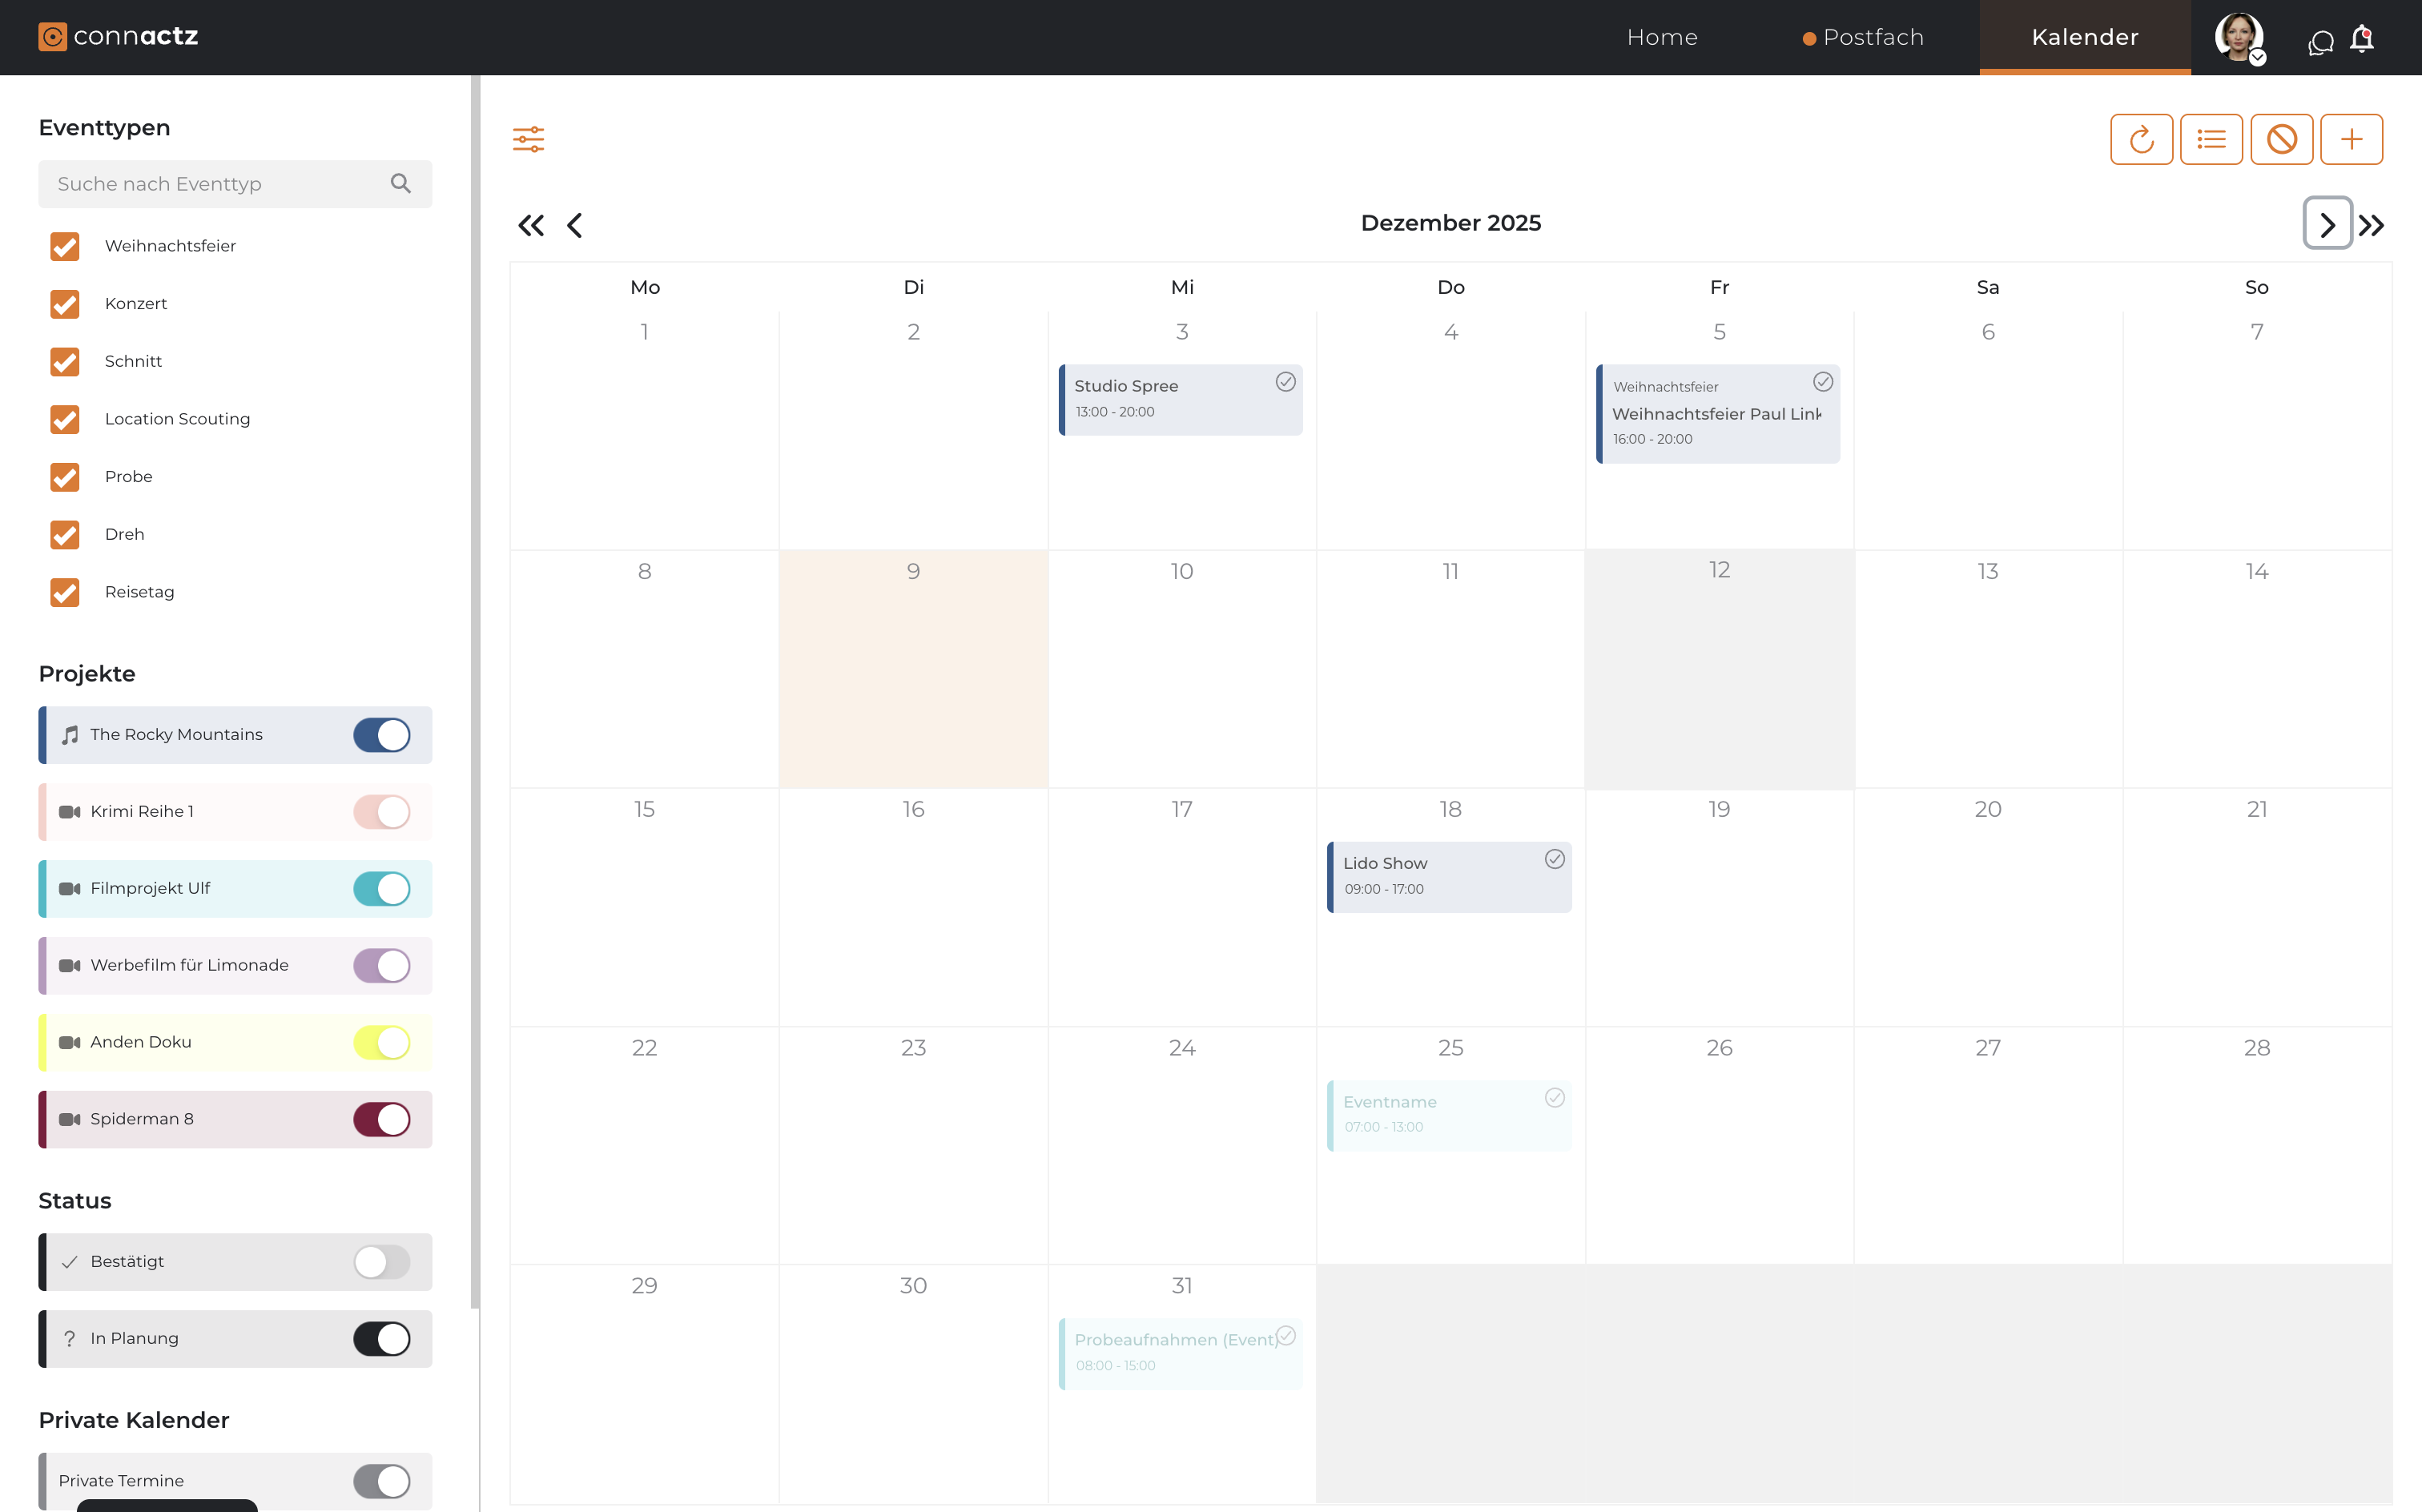Enable the Bestätigt status toggle
Image resolution: width=2422 pixels, height=1512 pixels.
381,1262
